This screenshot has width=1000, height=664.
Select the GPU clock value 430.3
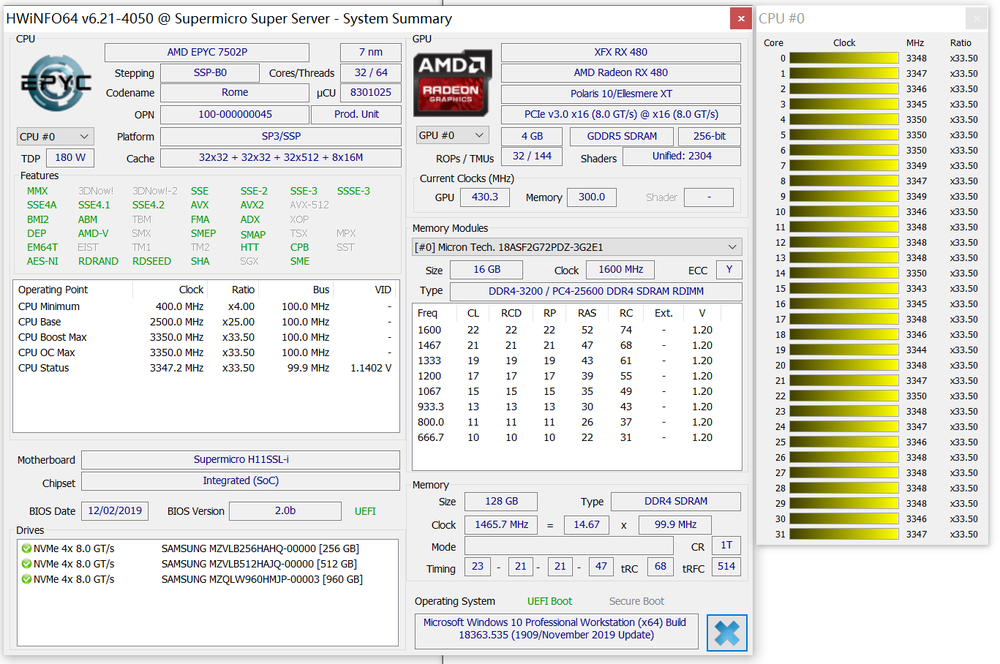[485, 197]
